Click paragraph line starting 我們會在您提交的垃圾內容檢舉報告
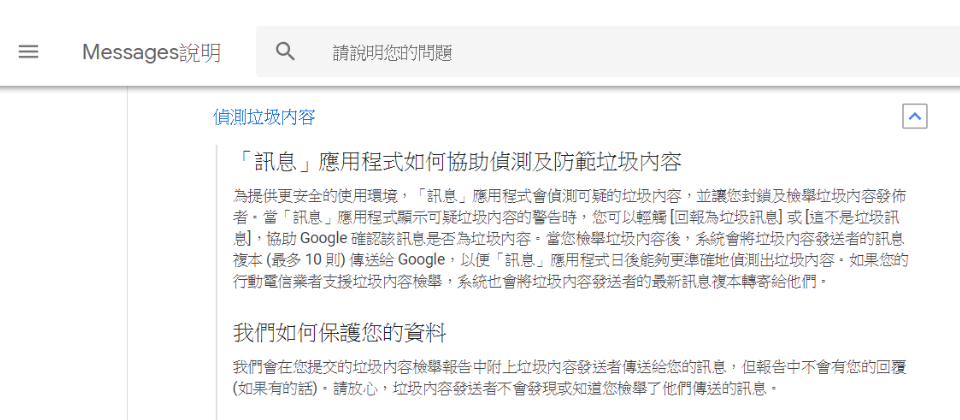This screenshot has width=960, height=420. pos(570,367)
